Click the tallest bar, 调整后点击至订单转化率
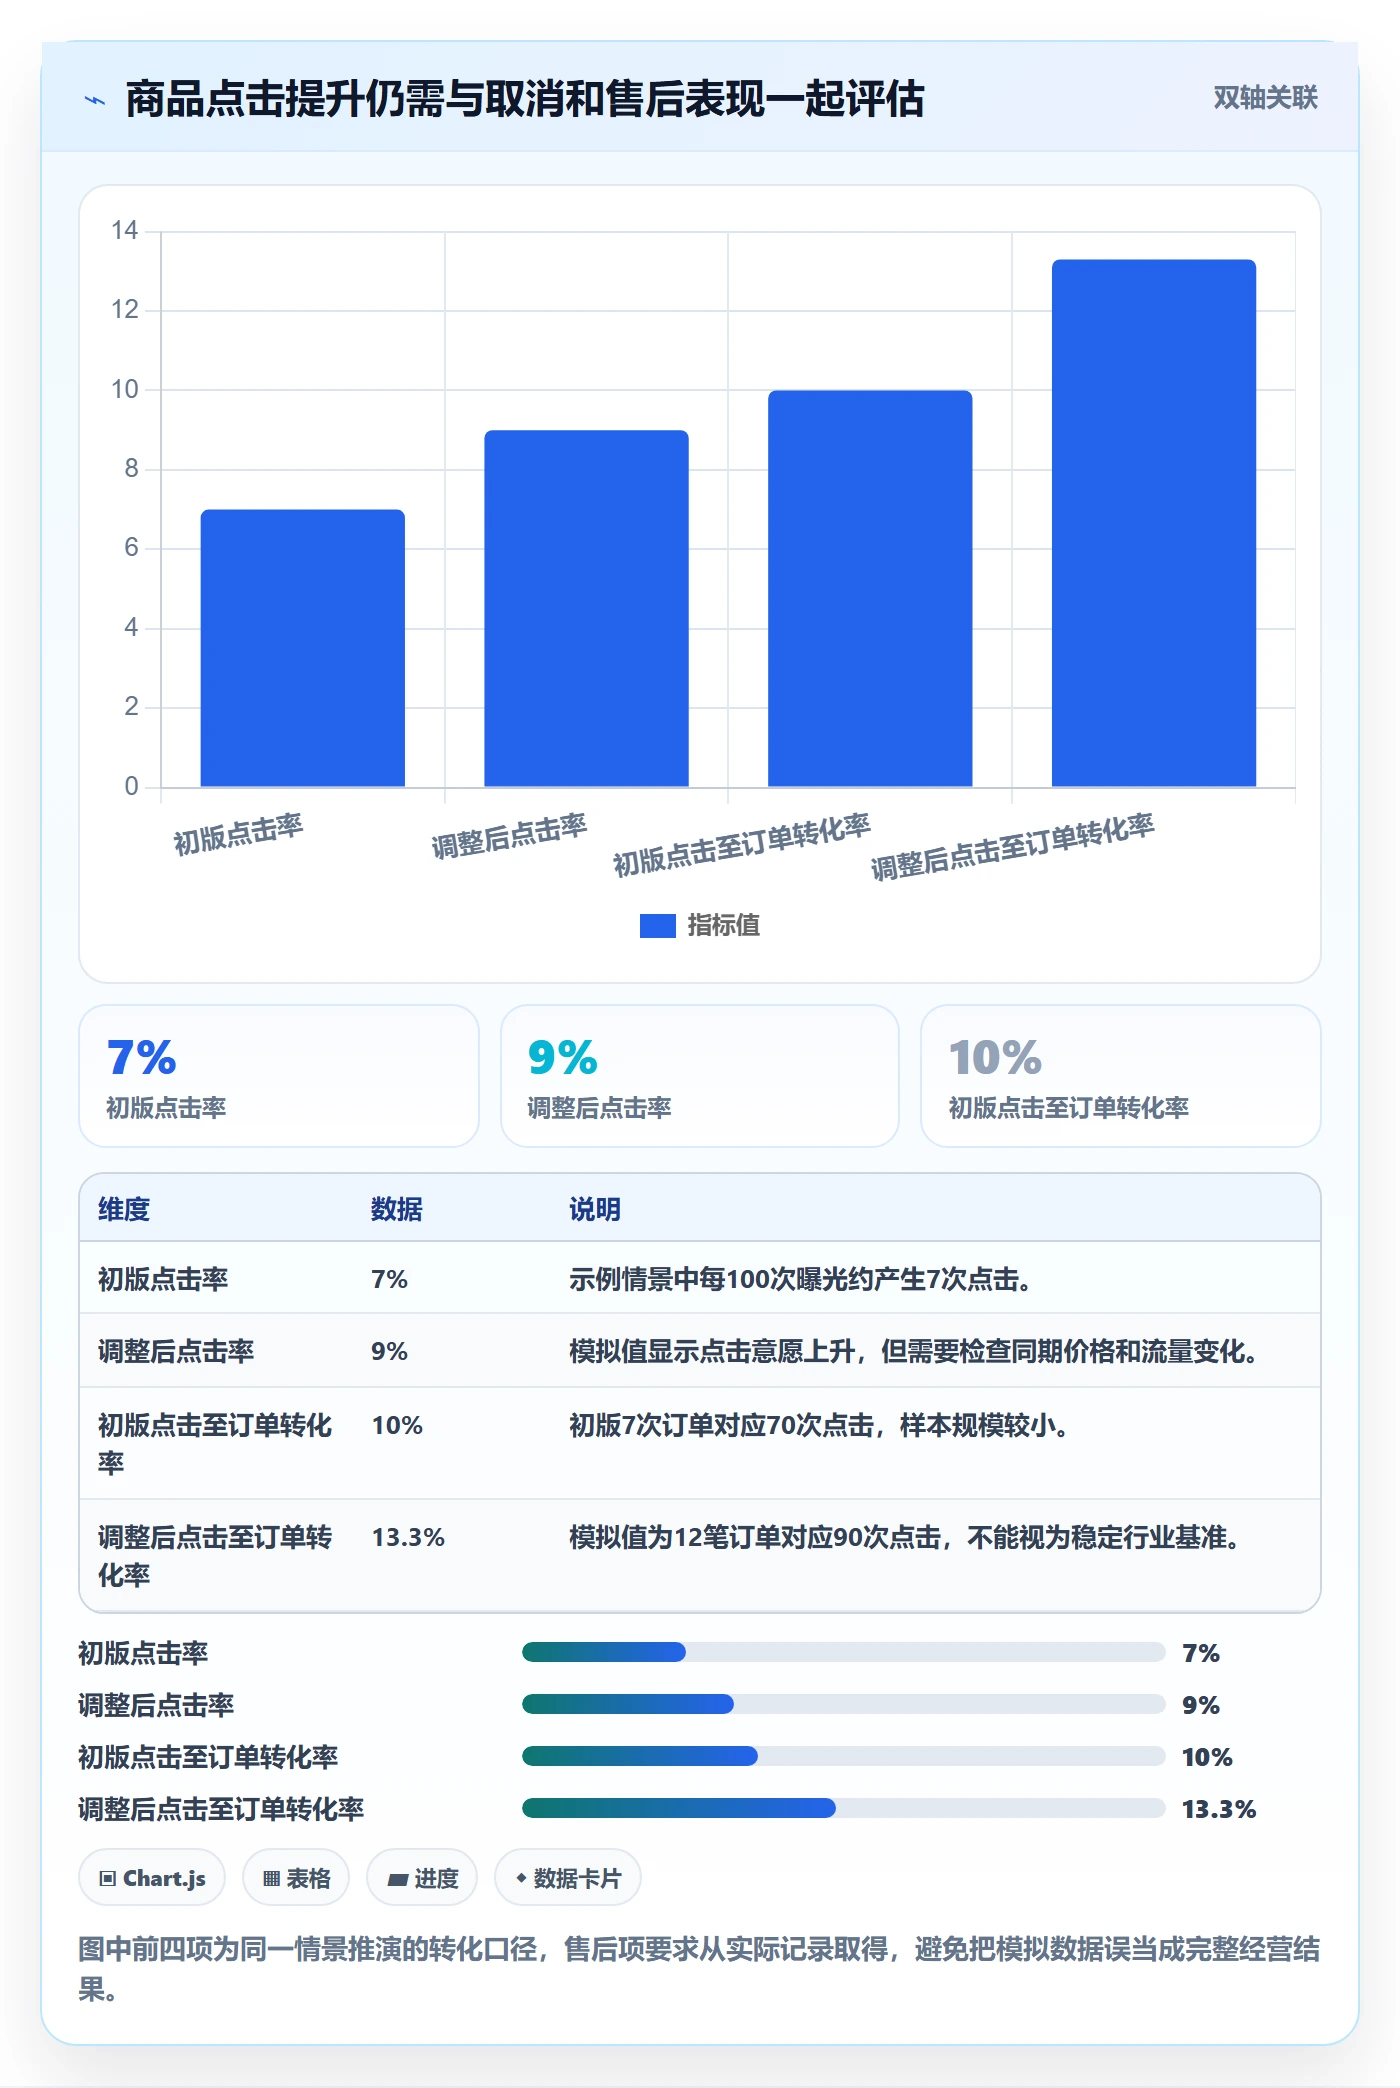 pos(1154,523)
